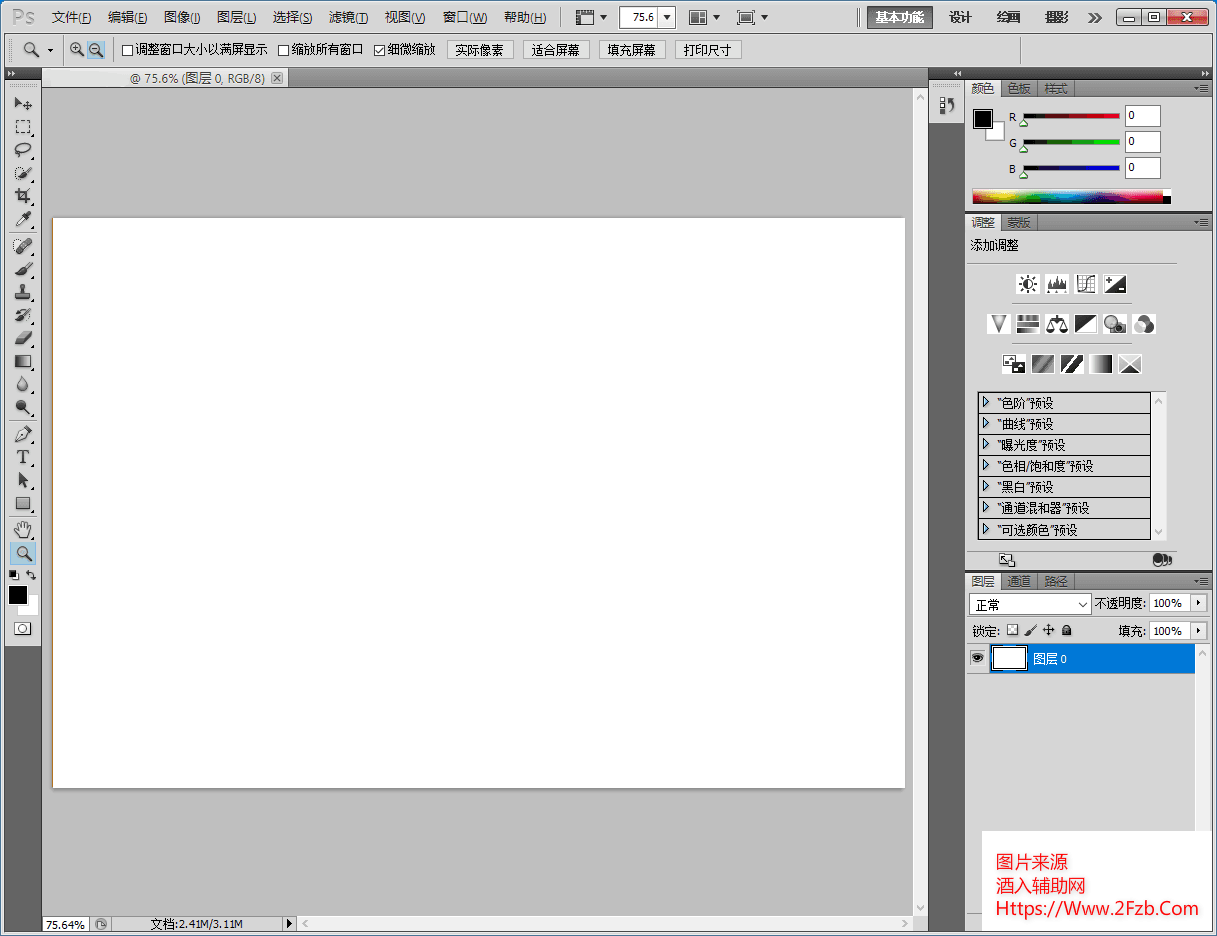Select the Gradient tool
1217x936 pixels.
pyautogui.click(x=22, y=361)
